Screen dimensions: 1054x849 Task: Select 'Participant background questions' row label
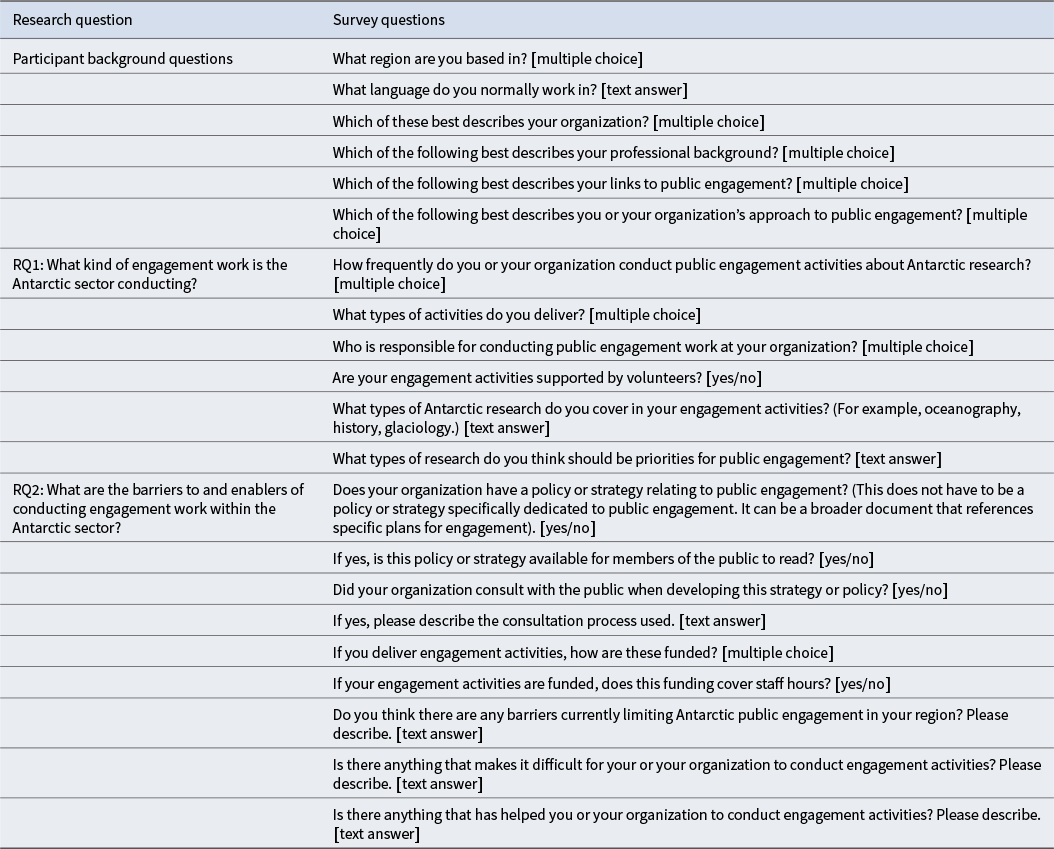[122, 58]
